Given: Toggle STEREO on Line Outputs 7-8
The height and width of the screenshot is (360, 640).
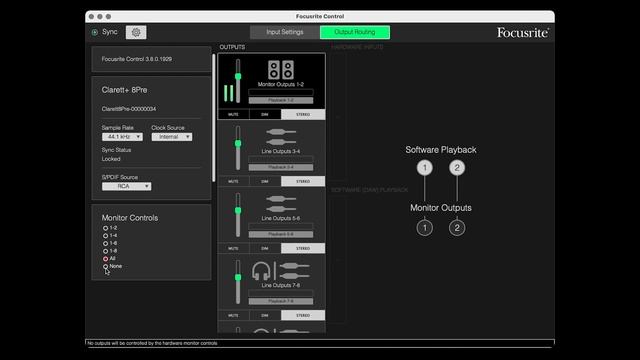Looking at the screenshot, I should click(303, 316).
